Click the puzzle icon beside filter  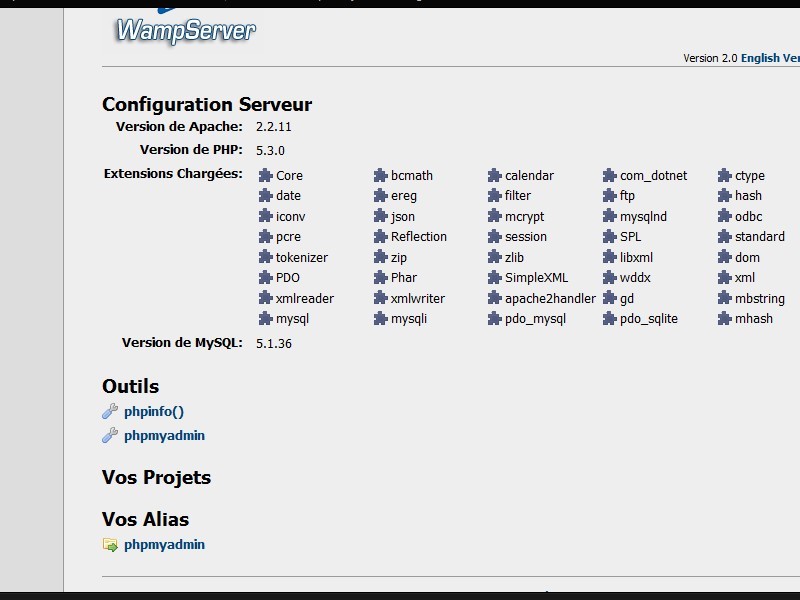495,195
